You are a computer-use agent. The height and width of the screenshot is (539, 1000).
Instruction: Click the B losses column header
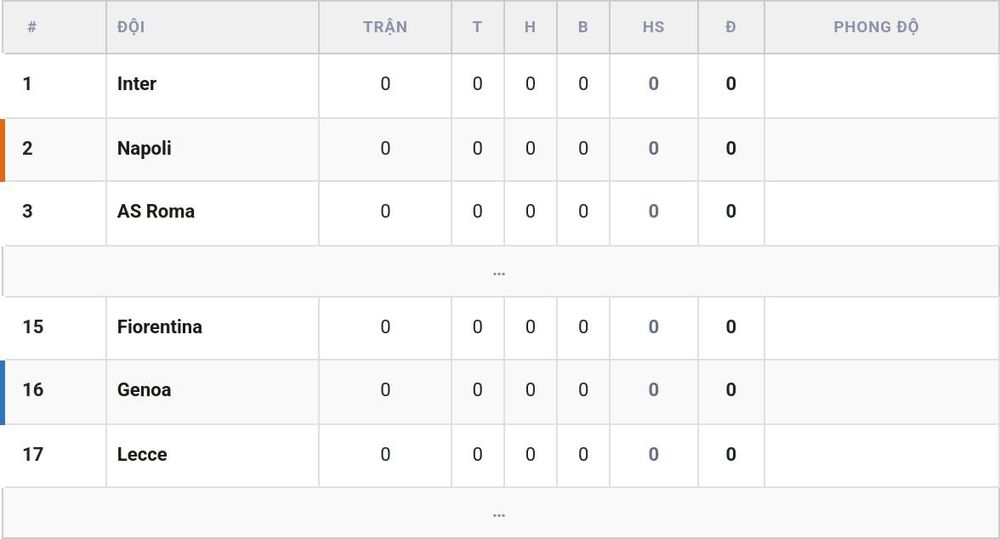(x=583, y=27)
